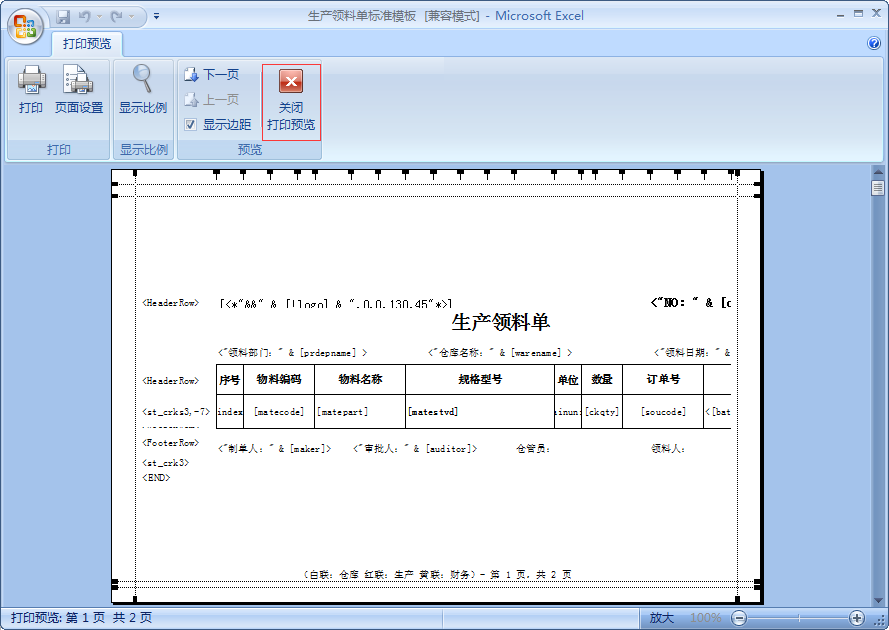Click the <END> marker in preview
Screen dimensions: 889x630
point(156,477)
